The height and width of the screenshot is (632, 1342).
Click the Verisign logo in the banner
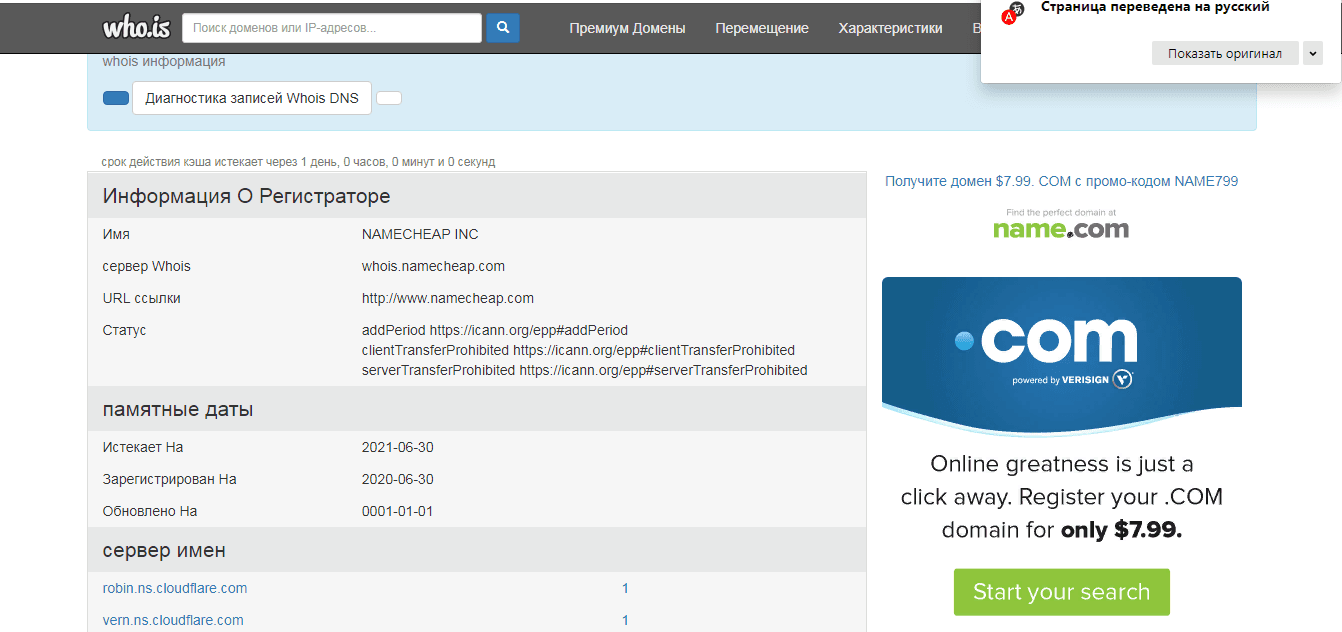pyautogui.click(x=1072, y=380)
